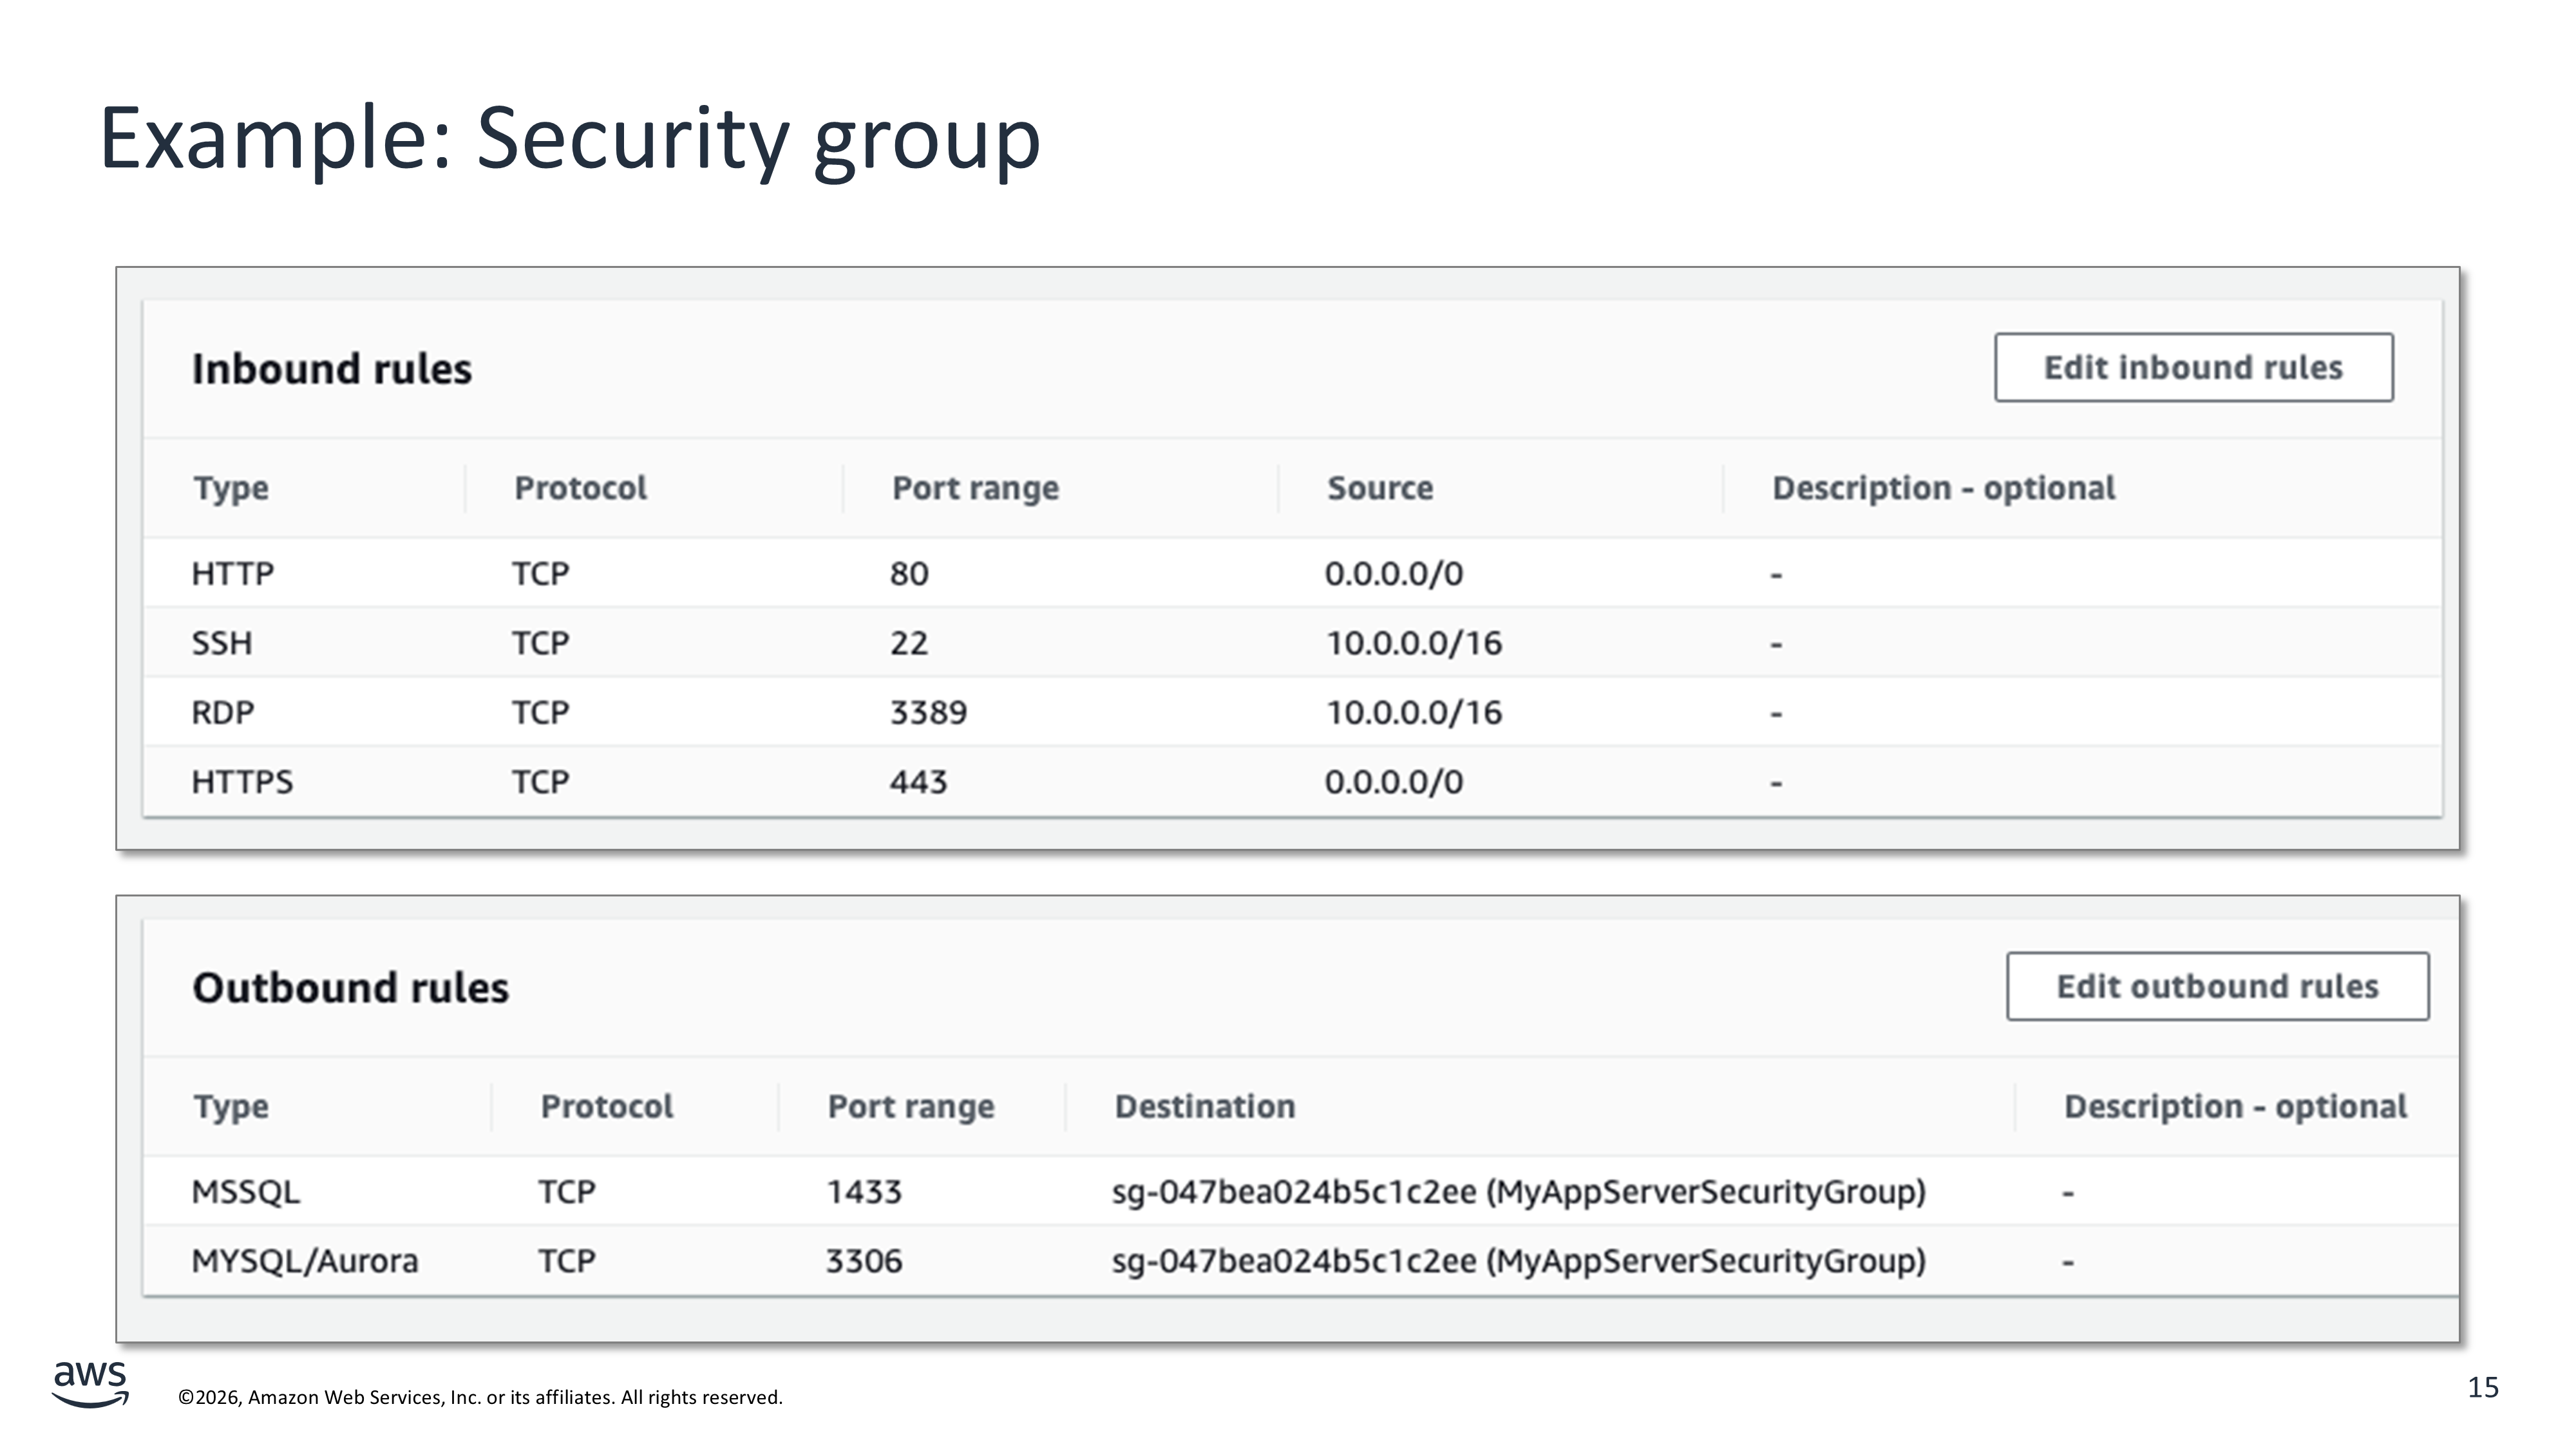Click port 3389 in RDP row
The image size is (2576, 1449).
click(928, 713)
